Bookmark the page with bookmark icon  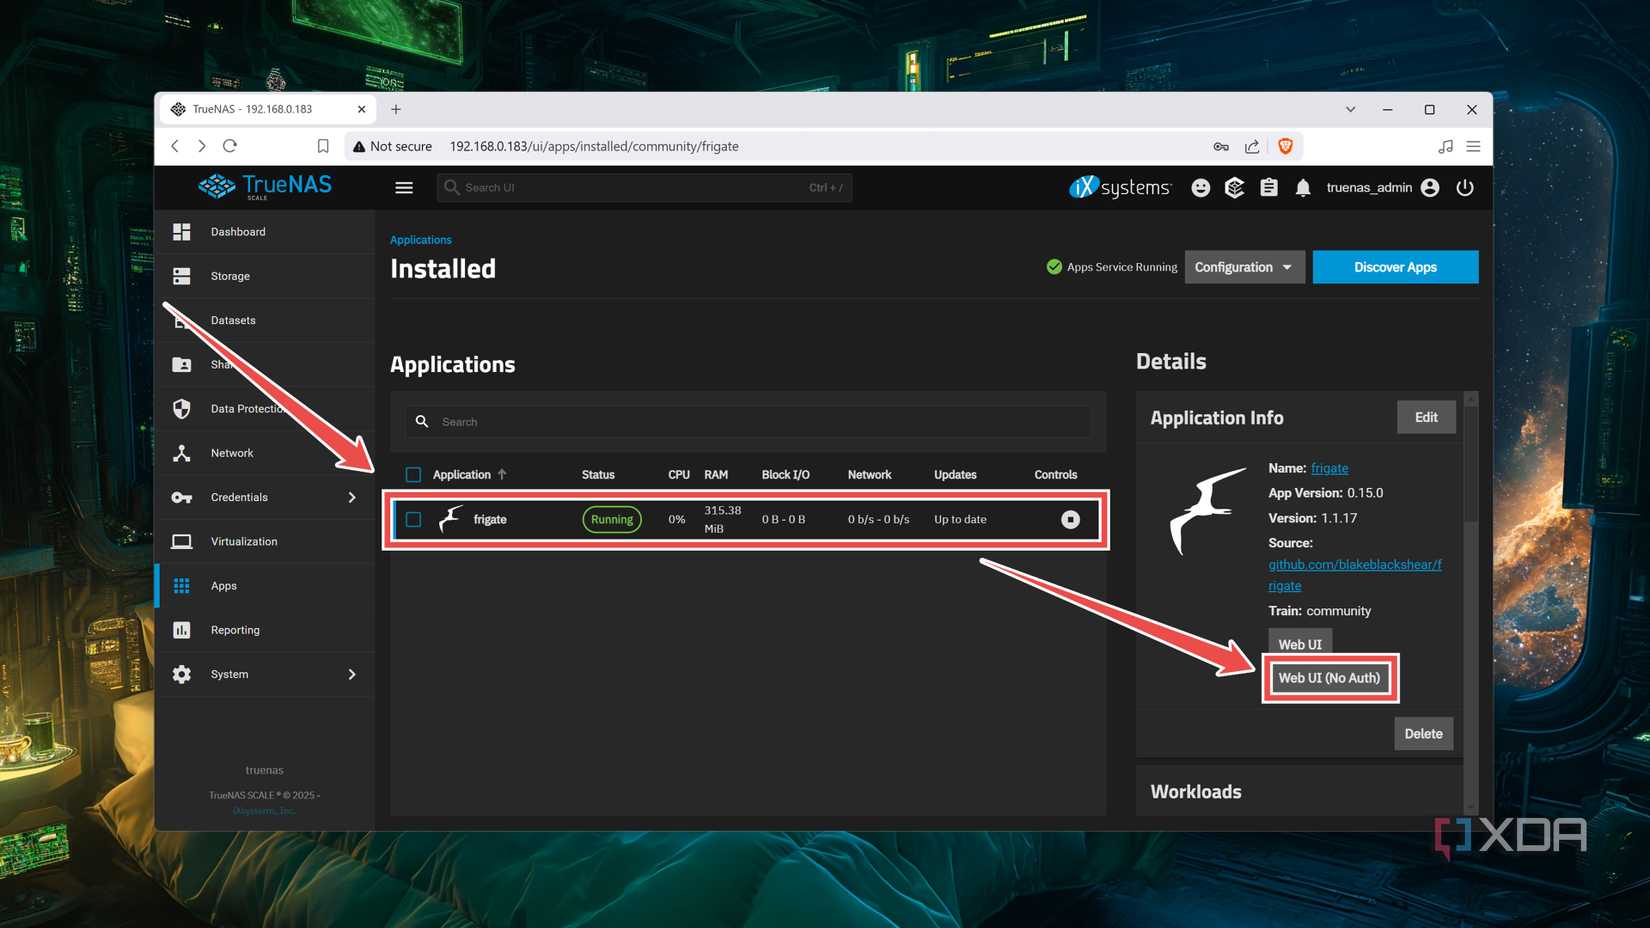[323, 146]
